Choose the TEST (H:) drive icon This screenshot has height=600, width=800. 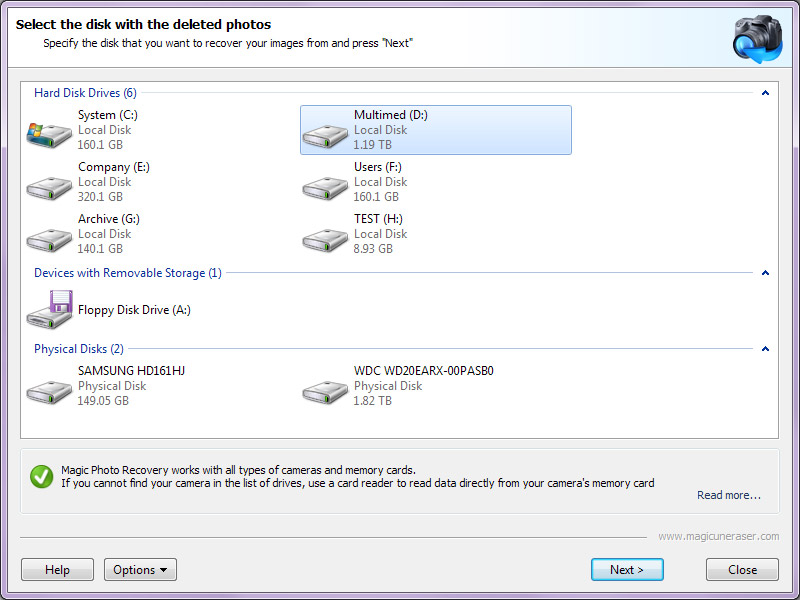(x=324, y=238)
